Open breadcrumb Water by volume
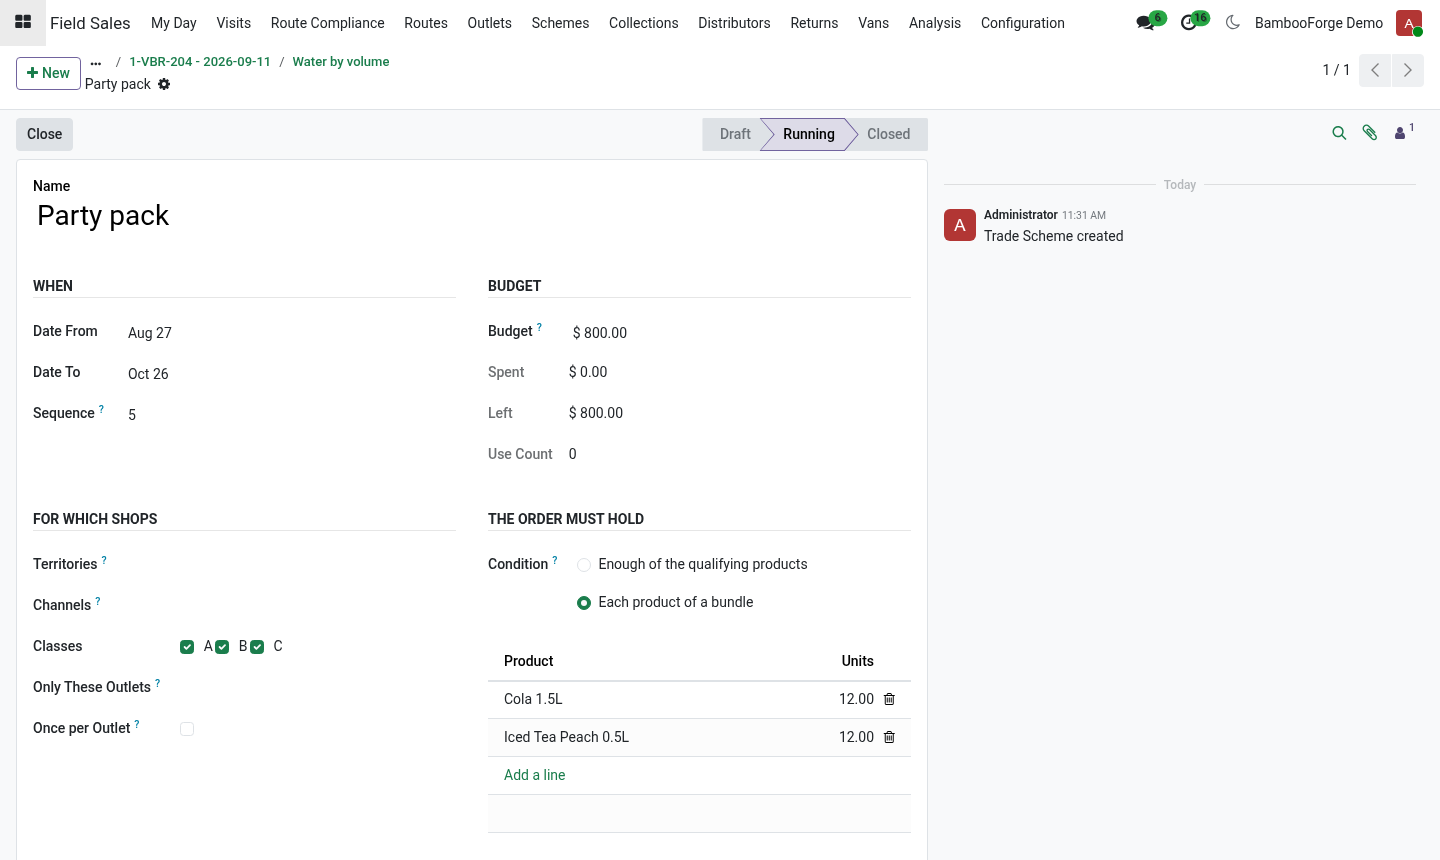1440x860 pixels. tap(341, 62)
